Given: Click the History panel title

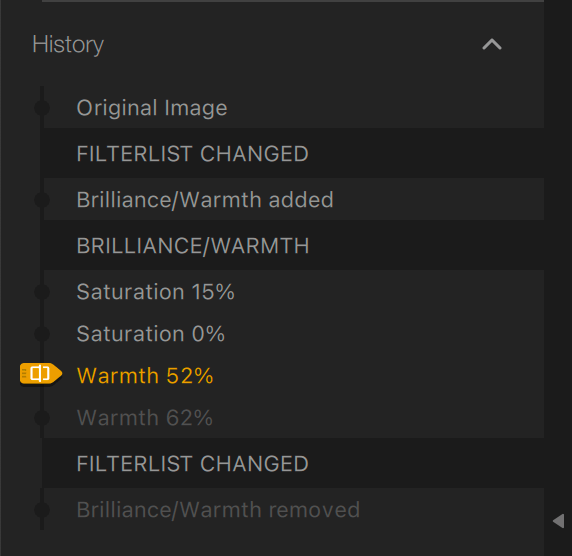Looking at the screenshot, I should [x=68, y=45].
